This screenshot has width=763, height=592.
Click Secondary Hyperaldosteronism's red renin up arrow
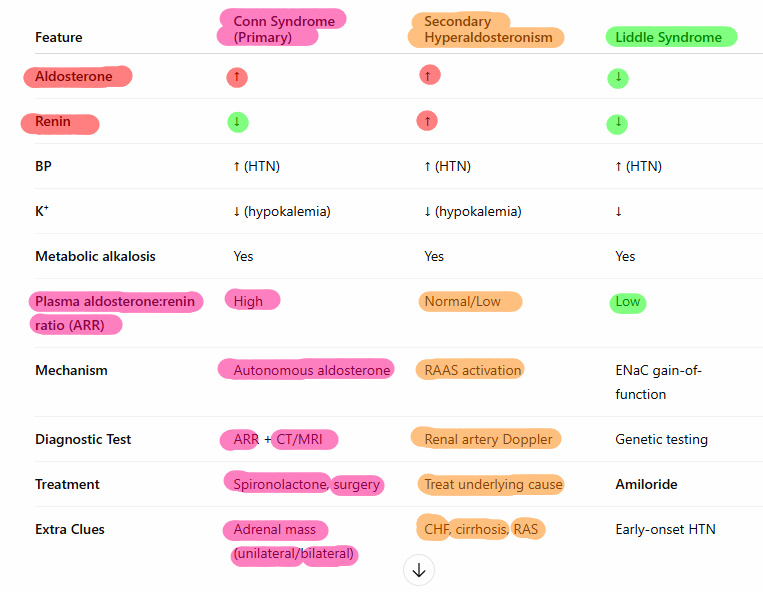tap(427, 121)
